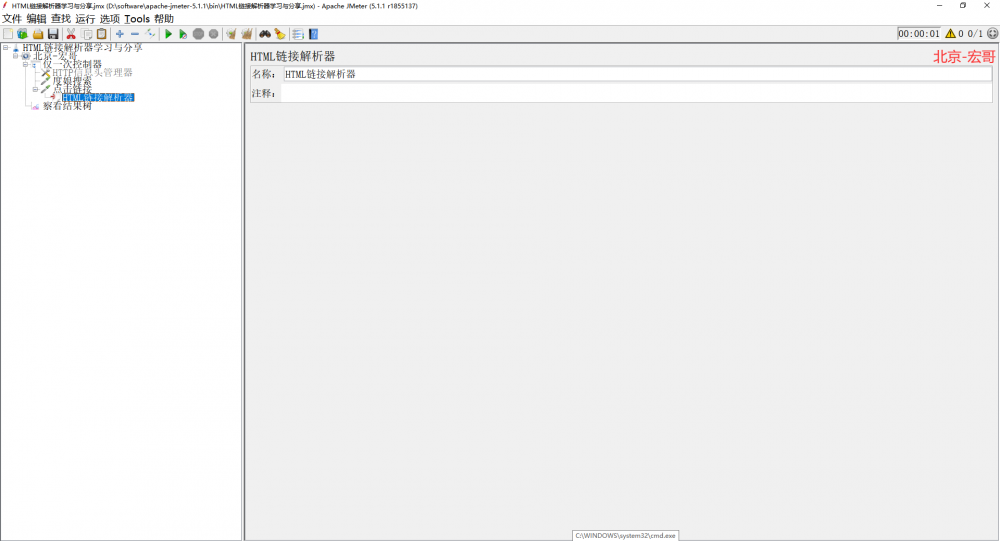Open the Tools menu

tap(136, 19)
